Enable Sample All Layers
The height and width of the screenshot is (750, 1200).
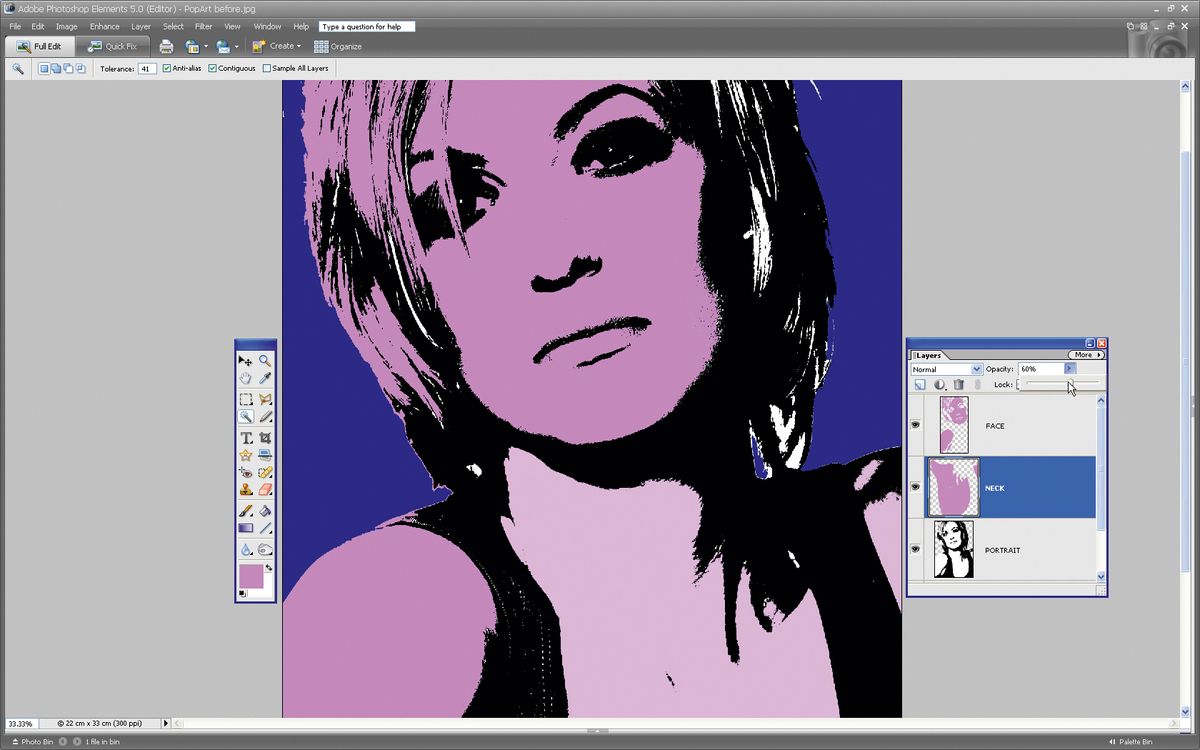click(x=266, y=68)
